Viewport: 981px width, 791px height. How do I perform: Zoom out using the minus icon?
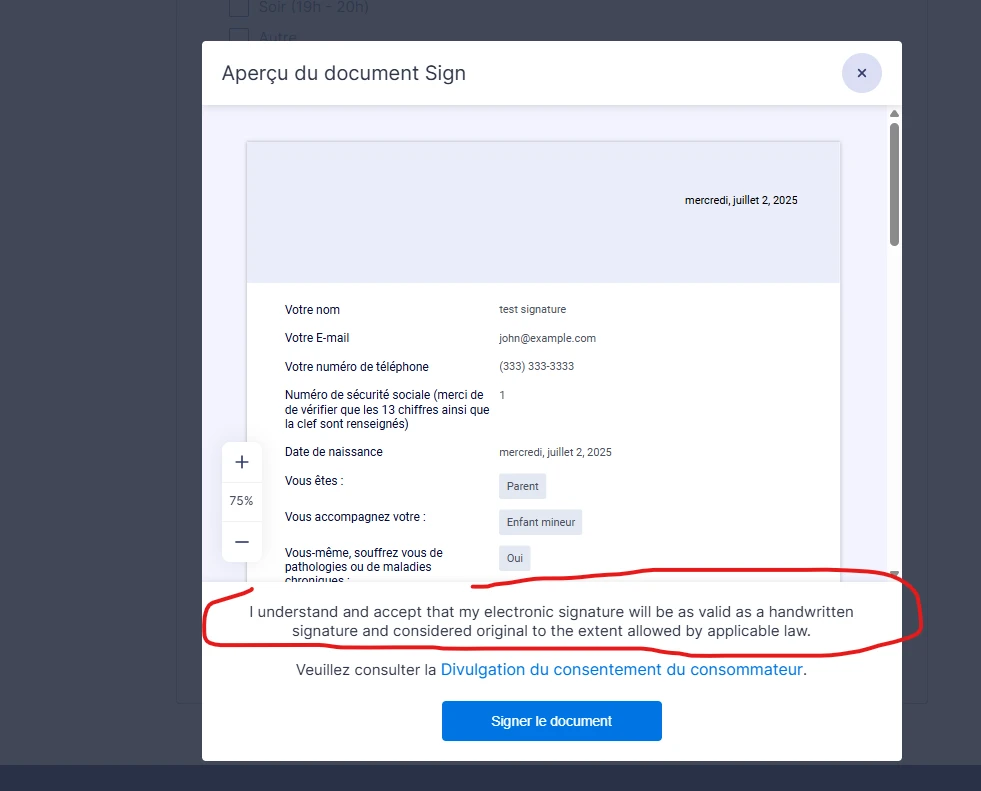pos(241,541)
